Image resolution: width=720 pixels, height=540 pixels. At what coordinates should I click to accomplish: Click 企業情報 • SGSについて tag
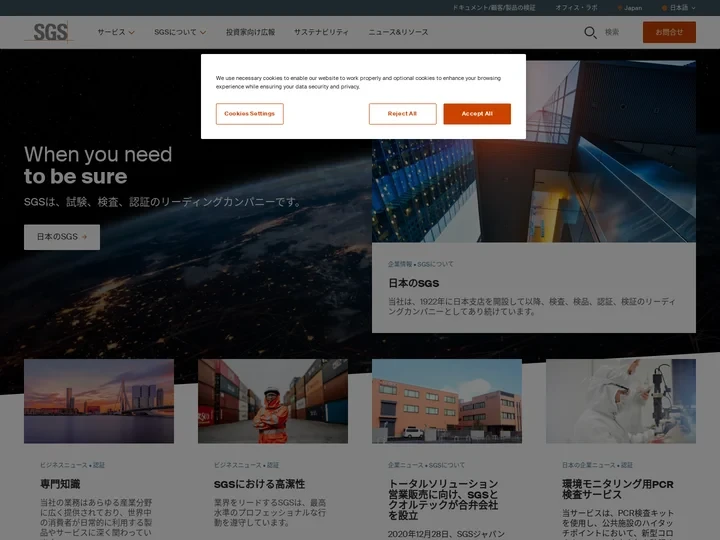[x=421, y=264]
